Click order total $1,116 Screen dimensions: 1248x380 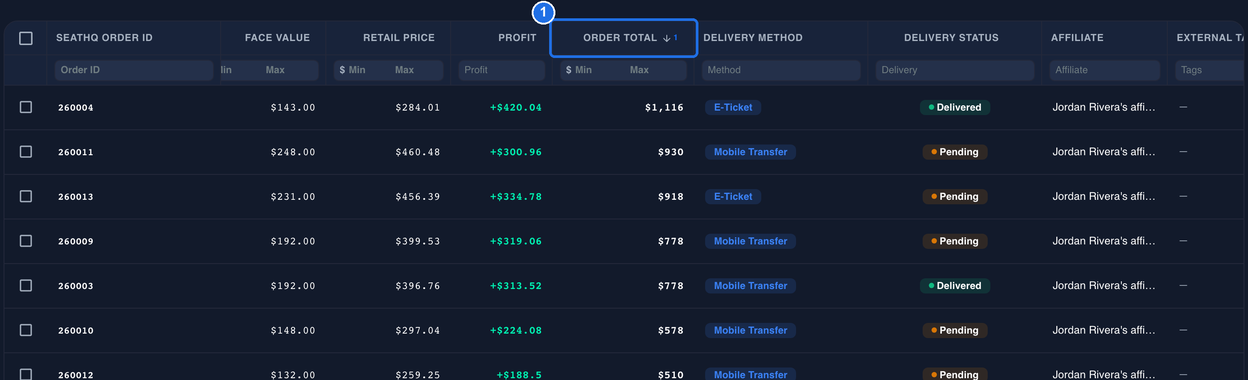[665, 107]
